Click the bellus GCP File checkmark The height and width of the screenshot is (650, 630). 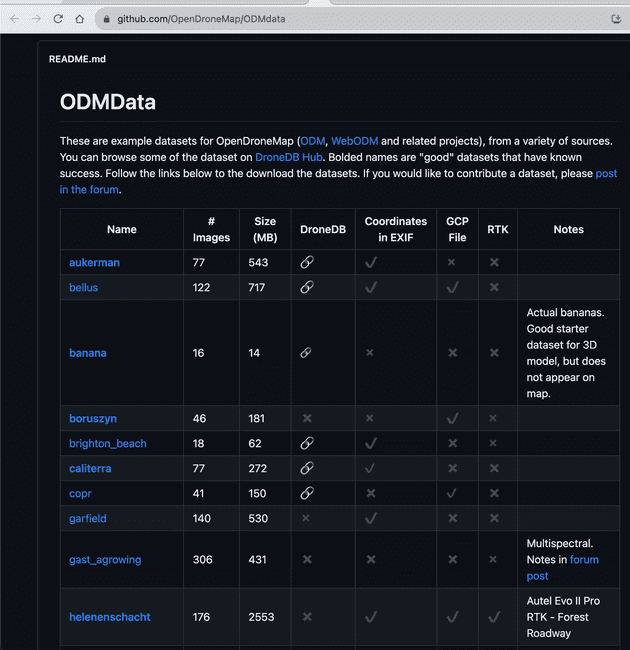[x=453, y=287]
